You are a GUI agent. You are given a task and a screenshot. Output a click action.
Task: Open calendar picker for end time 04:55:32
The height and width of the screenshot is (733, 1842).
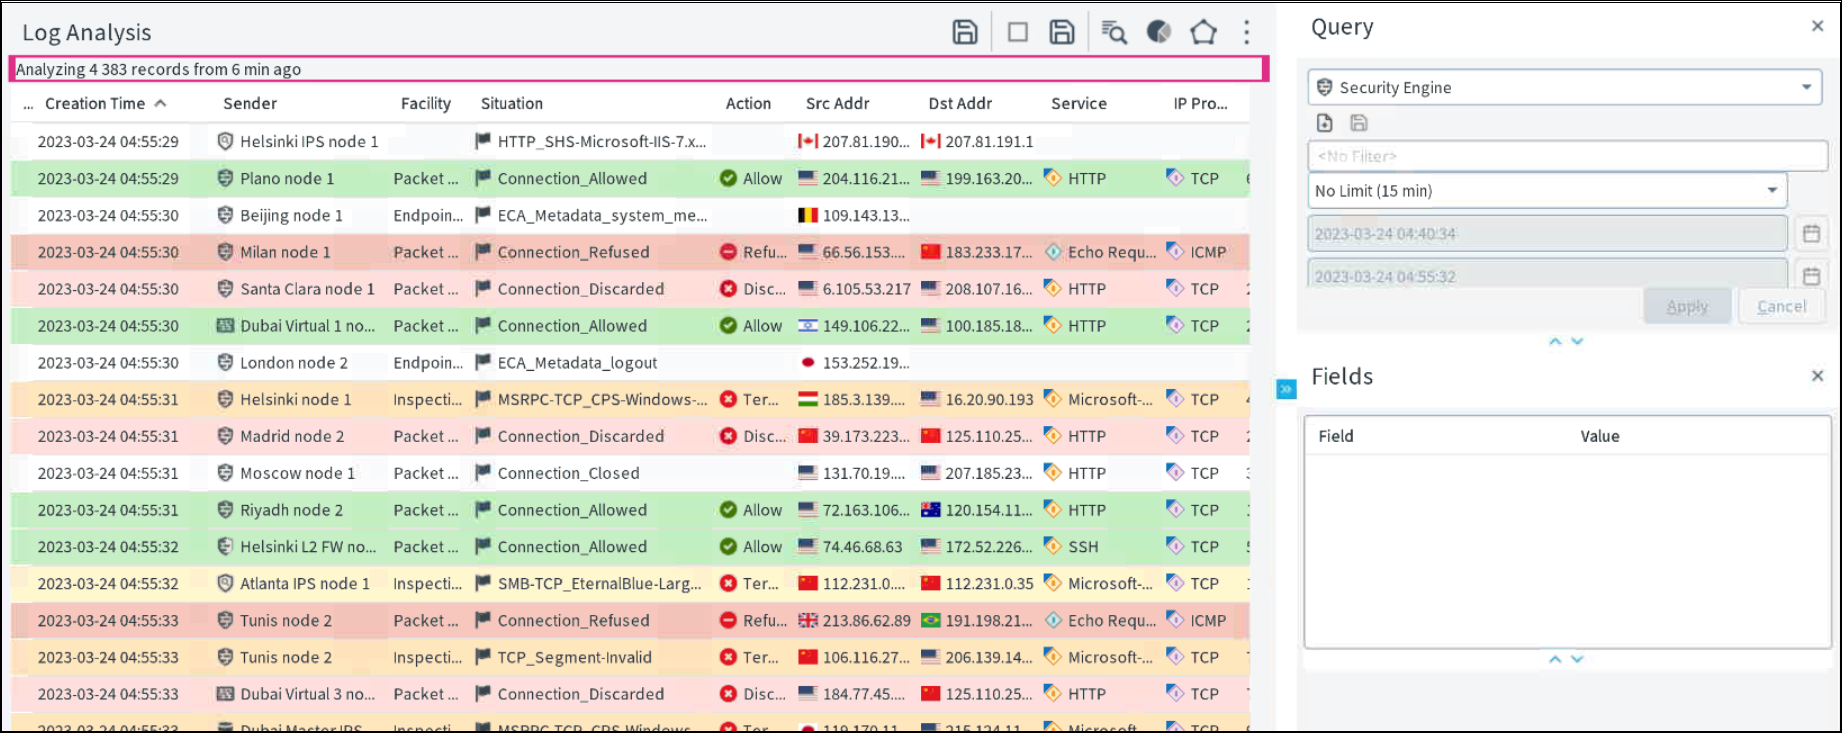pyautogui.click(x=1811, y=276)
